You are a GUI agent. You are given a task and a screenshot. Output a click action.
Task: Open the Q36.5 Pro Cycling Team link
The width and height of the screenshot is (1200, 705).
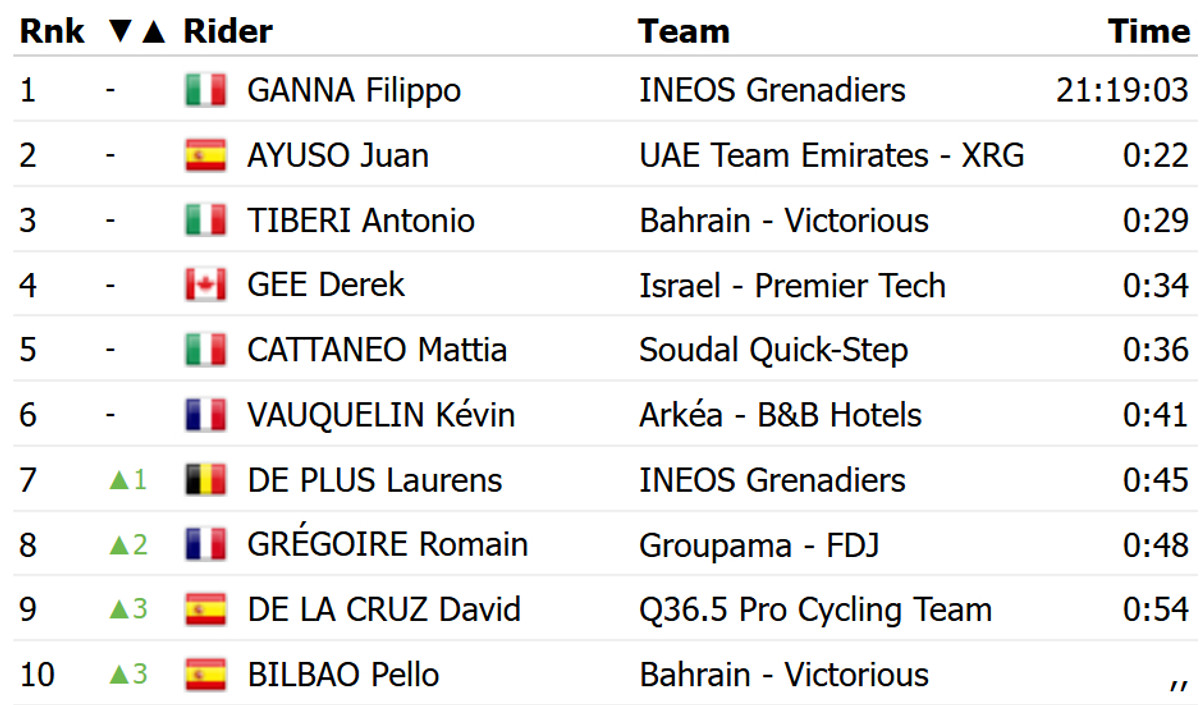(x=815, y=610)
